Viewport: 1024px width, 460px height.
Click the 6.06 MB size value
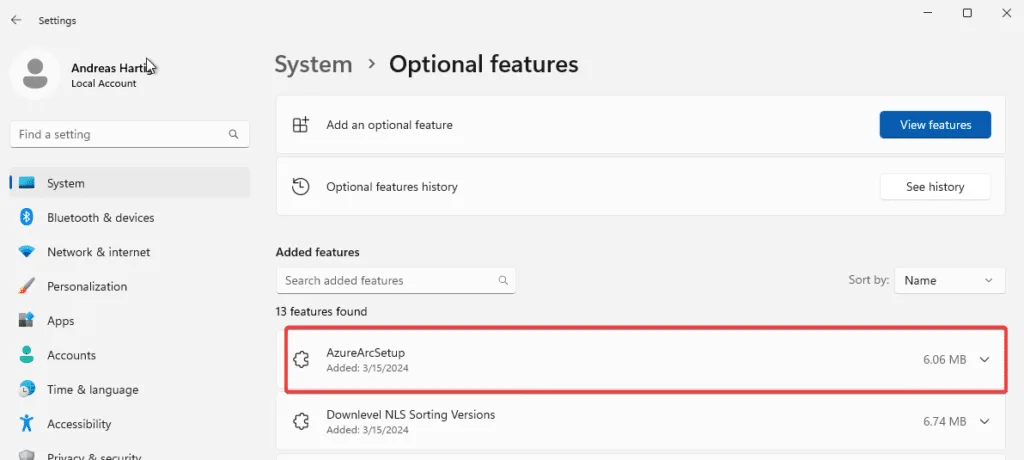click(944, 359)
